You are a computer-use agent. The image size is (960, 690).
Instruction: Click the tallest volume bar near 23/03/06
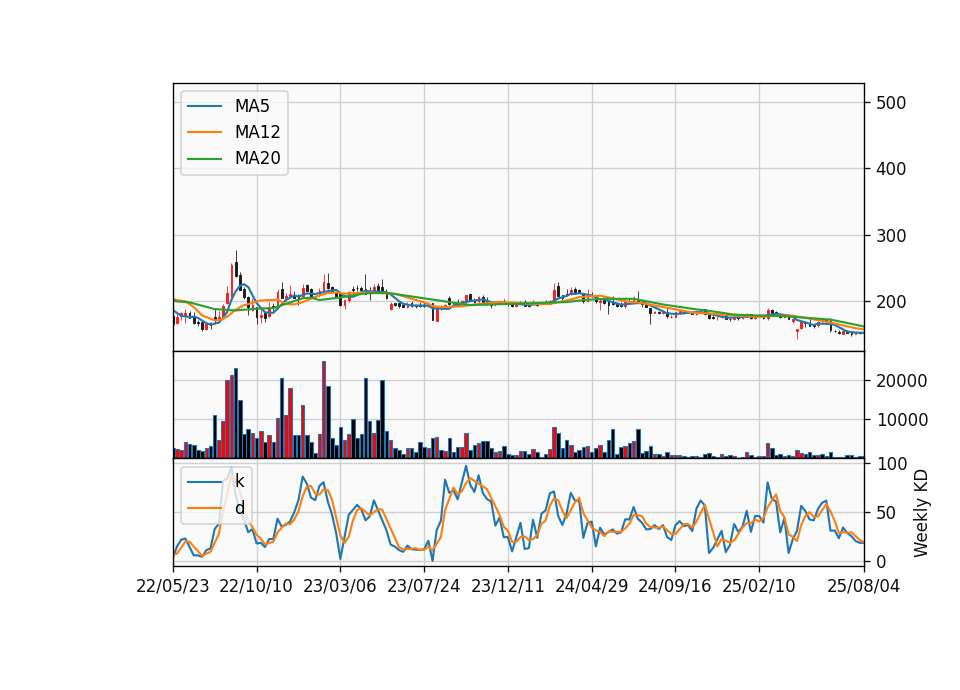(x=324, y=410)
